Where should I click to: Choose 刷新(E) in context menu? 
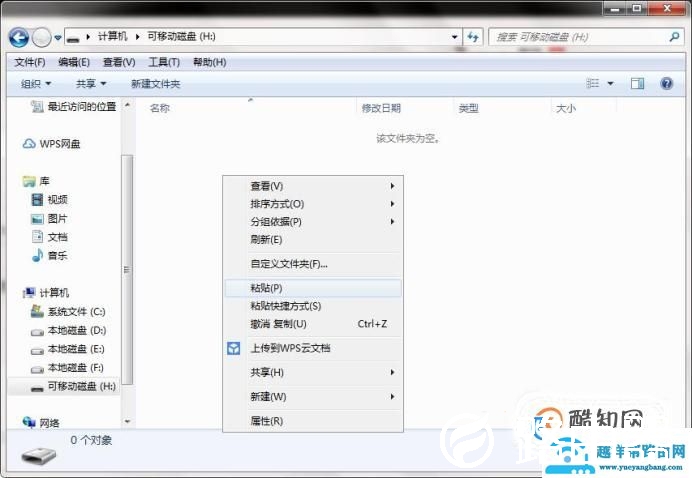[313, 240]
